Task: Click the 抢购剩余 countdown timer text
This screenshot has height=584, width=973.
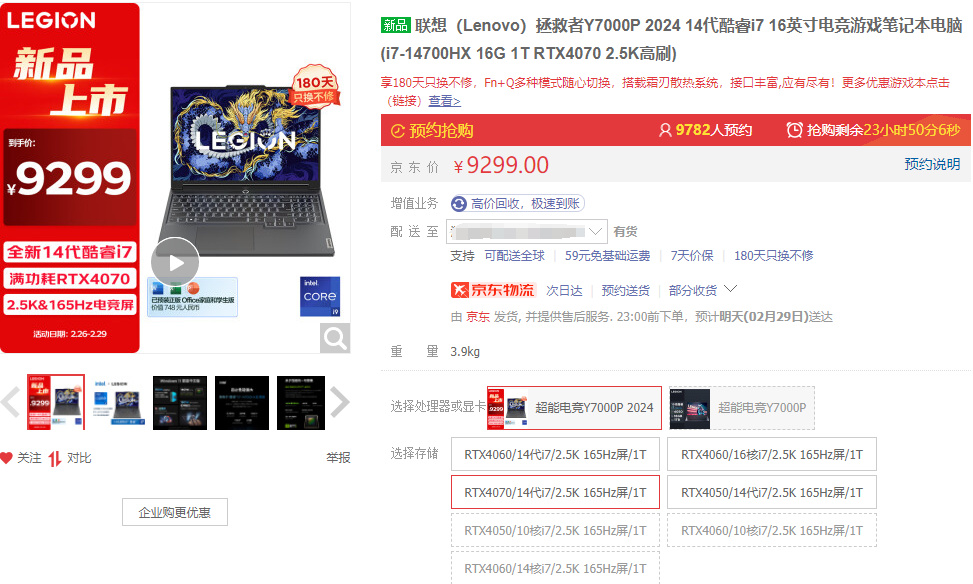Action: 883,130
